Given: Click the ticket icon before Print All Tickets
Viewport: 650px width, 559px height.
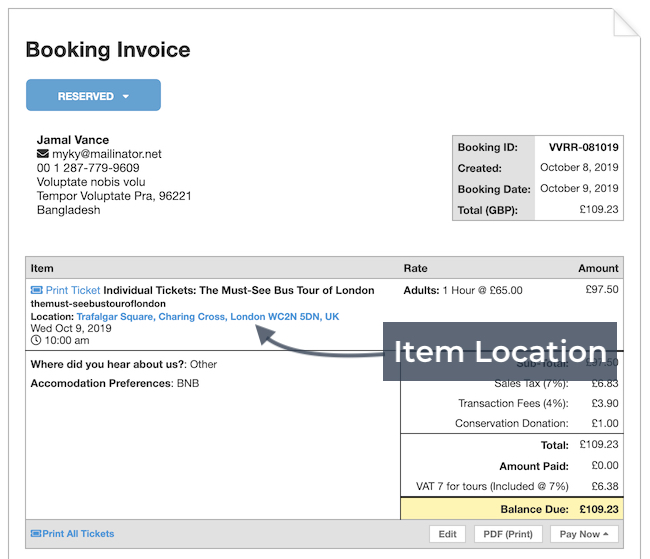Looking at the screenshot, I should [36, 534].
